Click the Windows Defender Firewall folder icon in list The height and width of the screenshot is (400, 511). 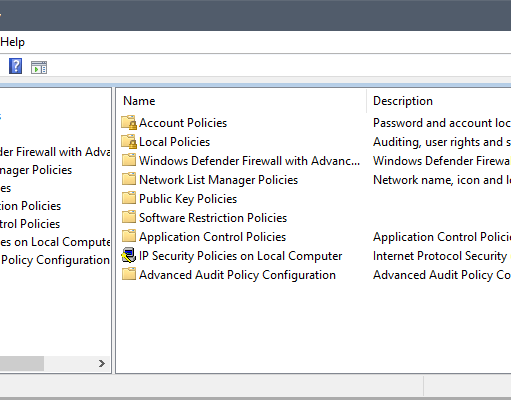point(129,160)
